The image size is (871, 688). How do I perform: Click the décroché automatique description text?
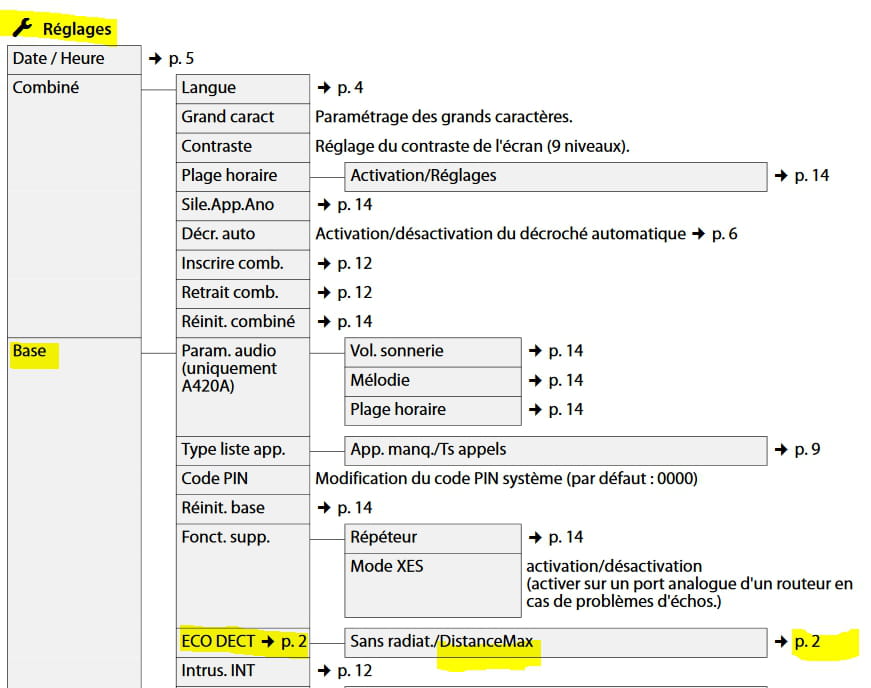click(x=500, y=234)
